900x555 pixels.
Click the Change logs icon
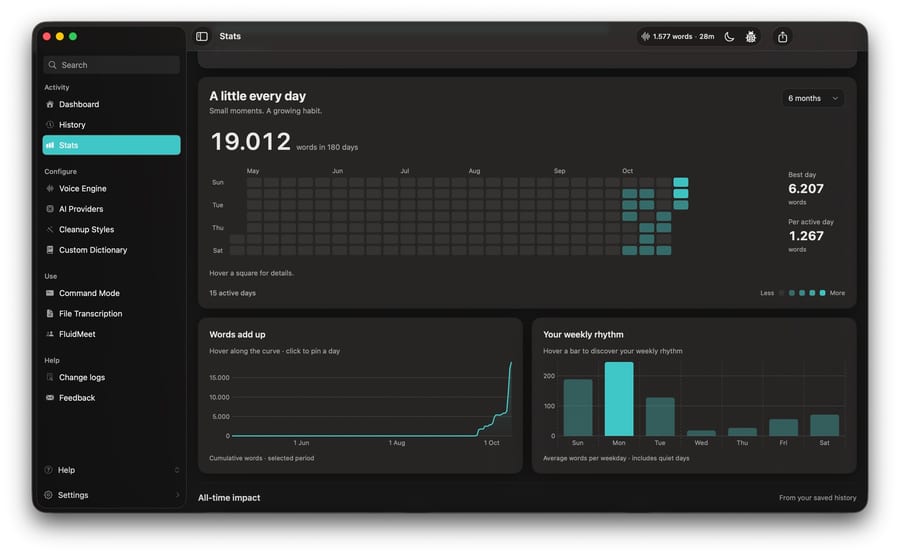pyautogui.click(x=50, y=377)
